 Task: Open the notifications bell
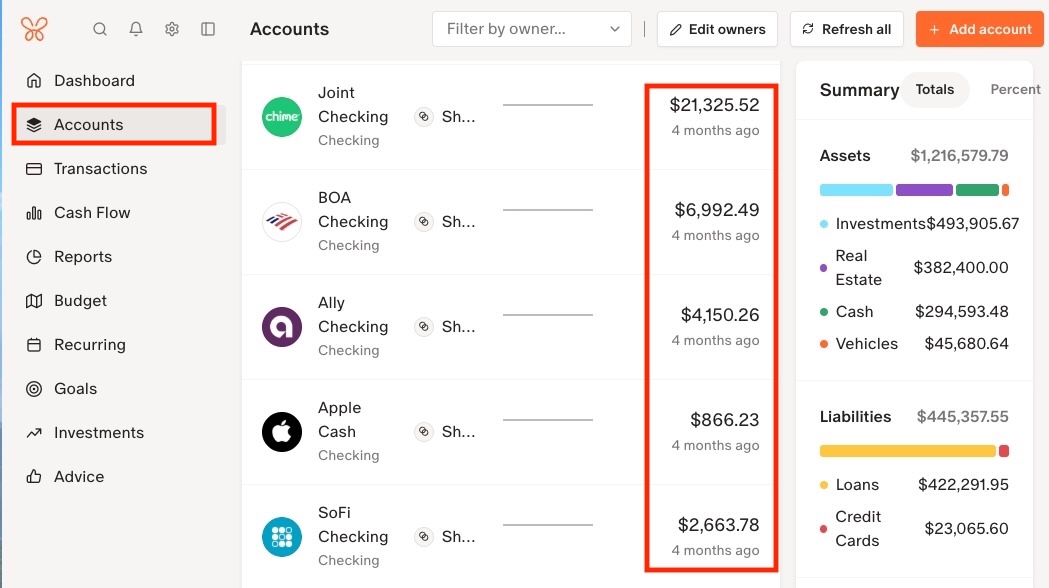[x=136, y=29]
